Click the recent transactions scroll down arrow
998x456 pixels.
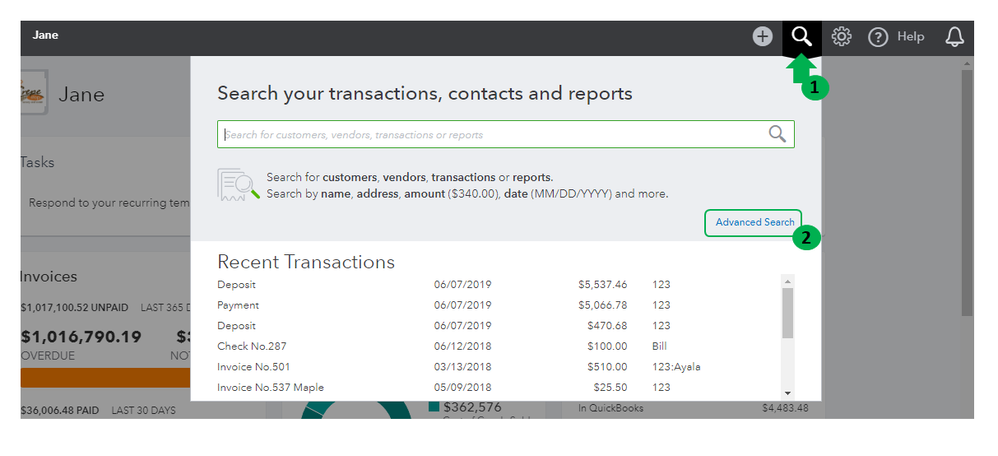point(787,393)
